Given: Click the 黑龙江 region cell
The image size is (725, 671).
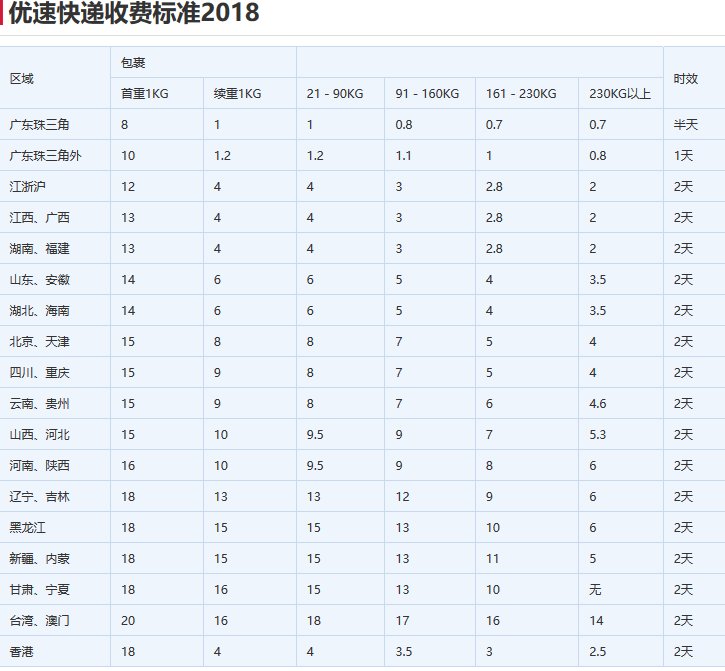Looking at the screenshot, I should coord(28,528).
